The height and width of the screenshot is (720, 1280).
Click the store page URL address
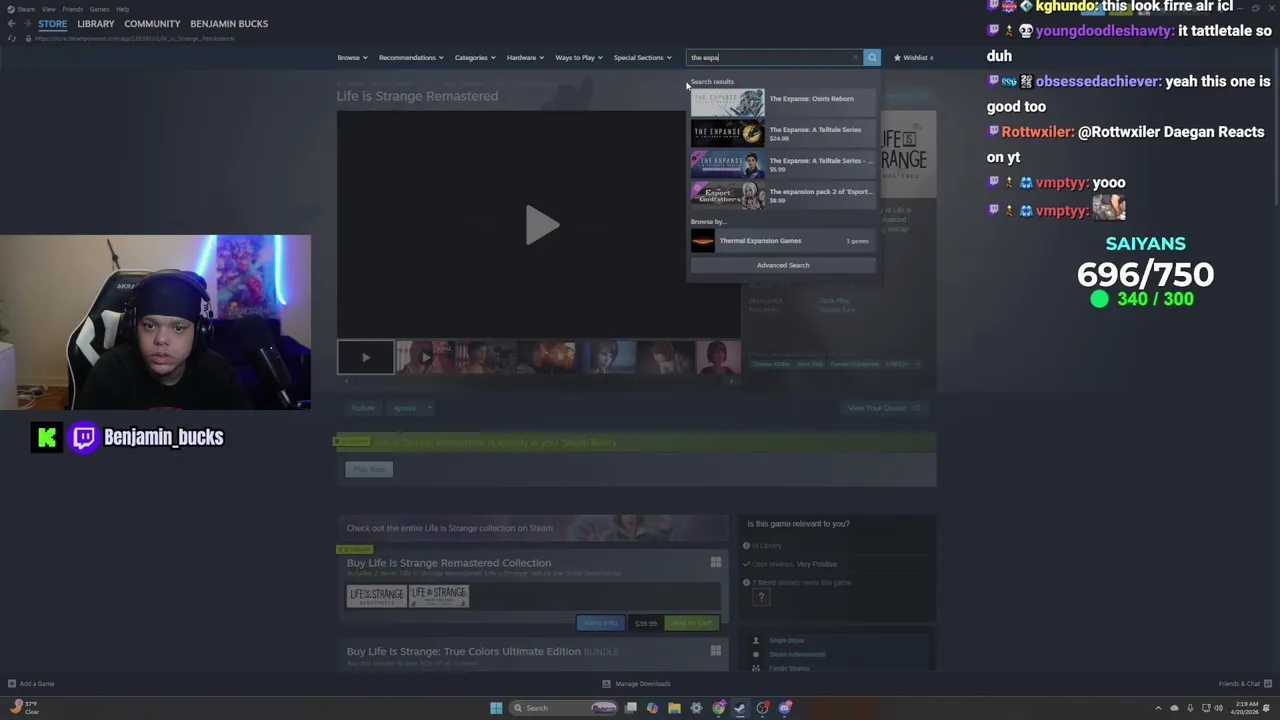point(135,38)
